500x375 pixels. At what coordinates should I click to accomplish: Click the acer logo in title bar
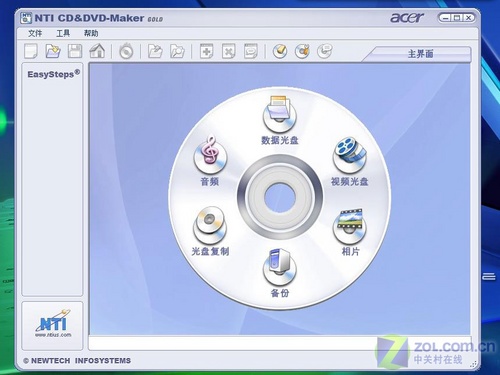(x=407, y=17)
